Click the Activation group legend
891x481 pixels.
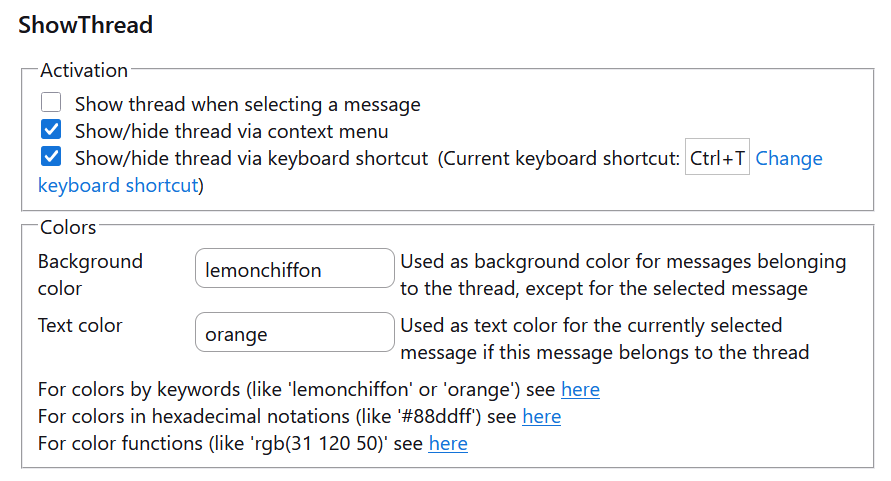tap(84, 71)
